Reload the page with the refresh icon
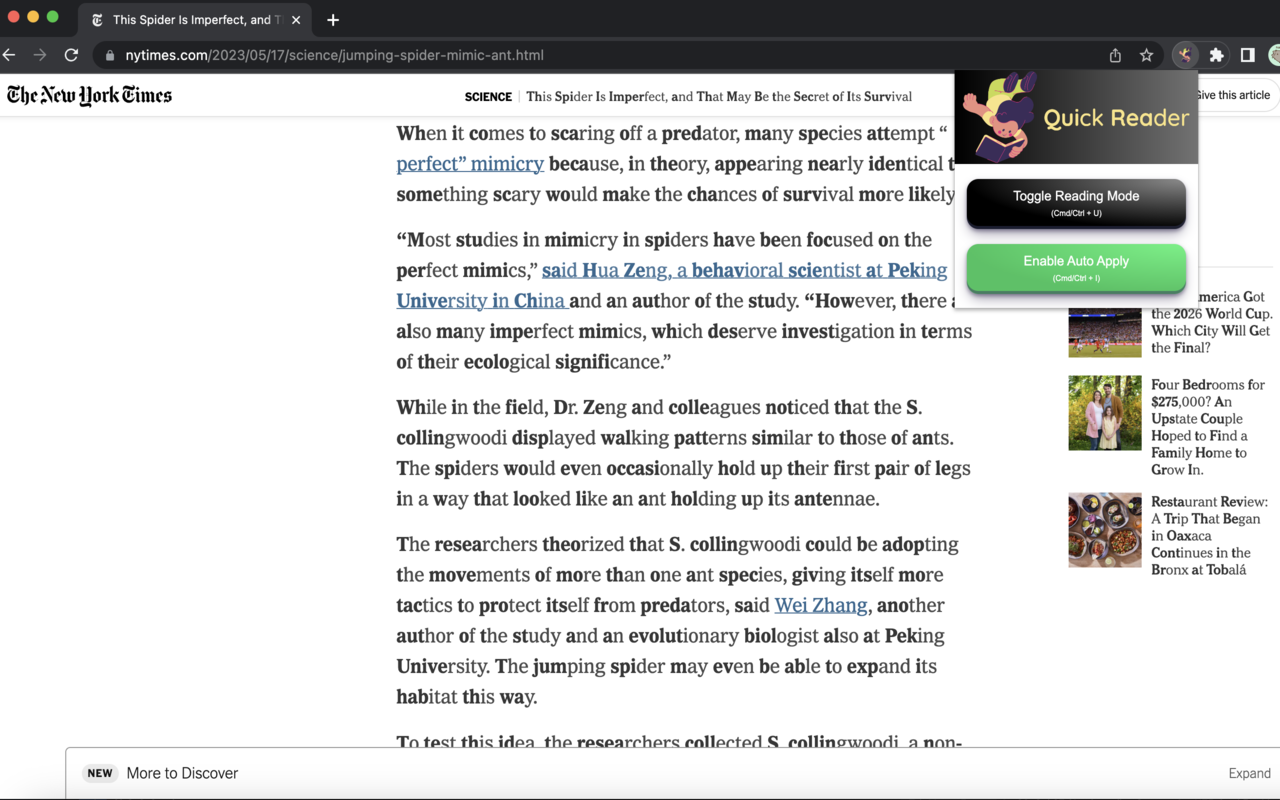This screenshot has height=800, width=1280. [70, 55]
